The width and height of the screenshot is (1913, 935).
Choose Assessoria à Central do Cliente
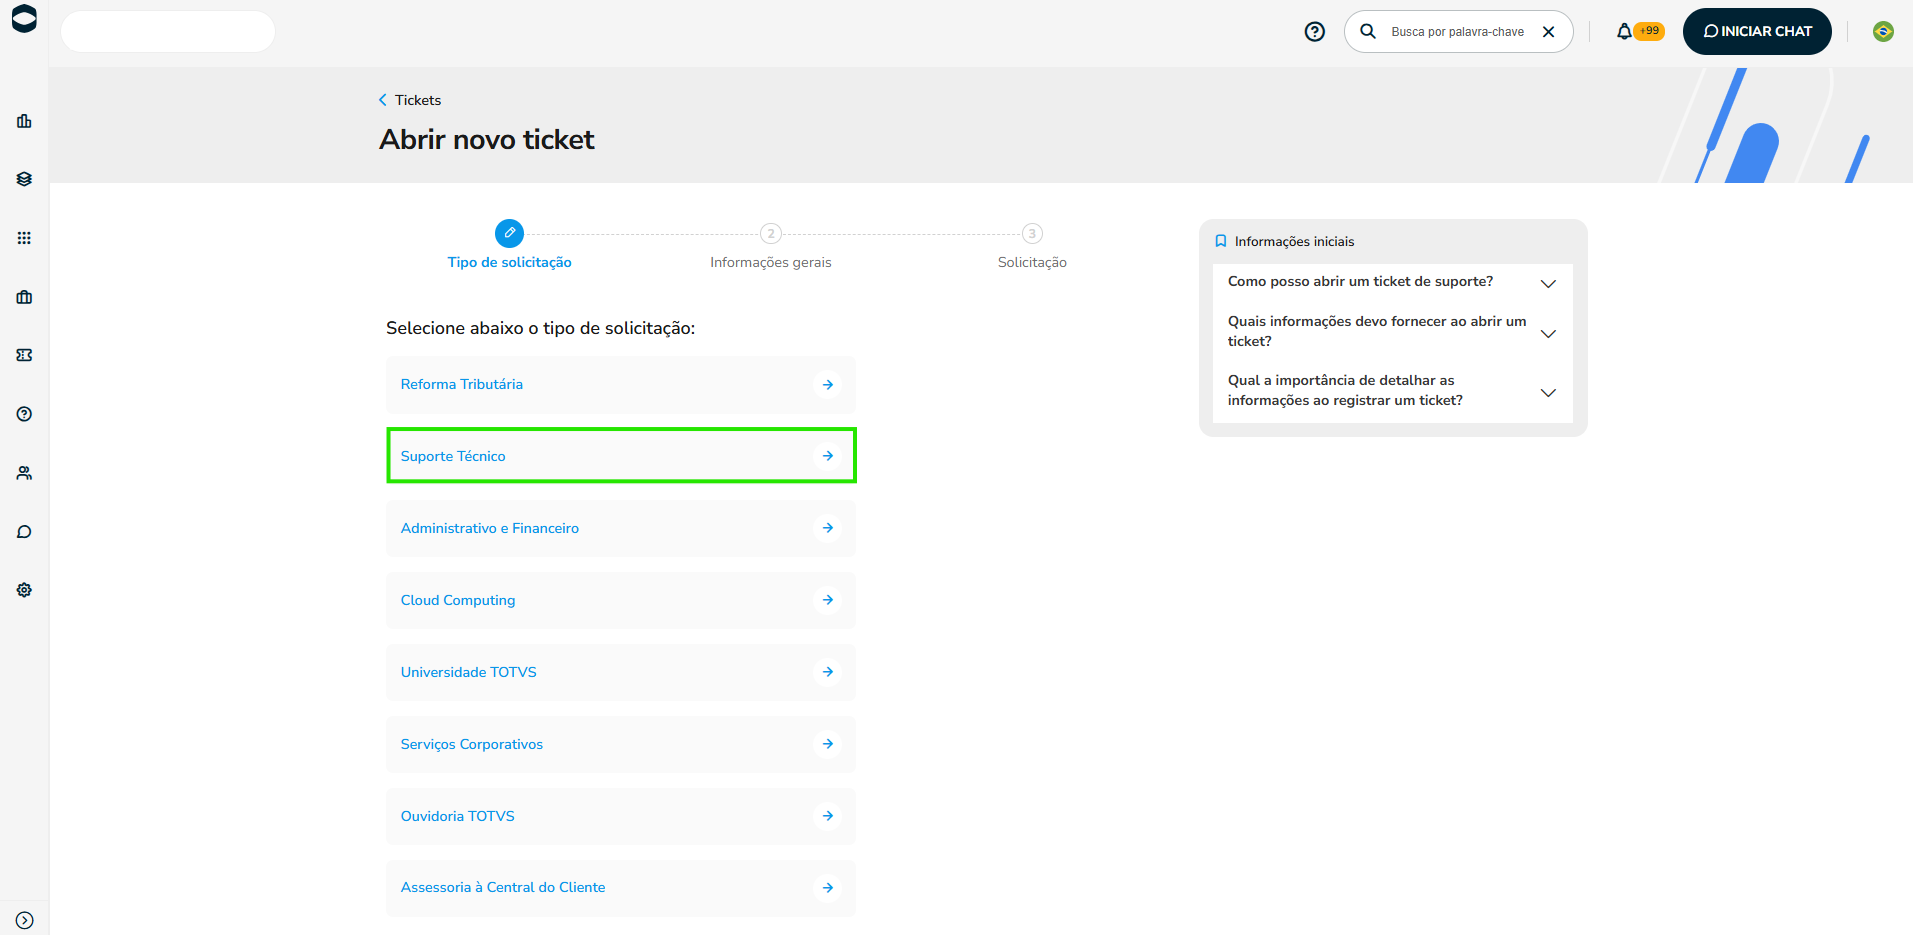point(621,888)
